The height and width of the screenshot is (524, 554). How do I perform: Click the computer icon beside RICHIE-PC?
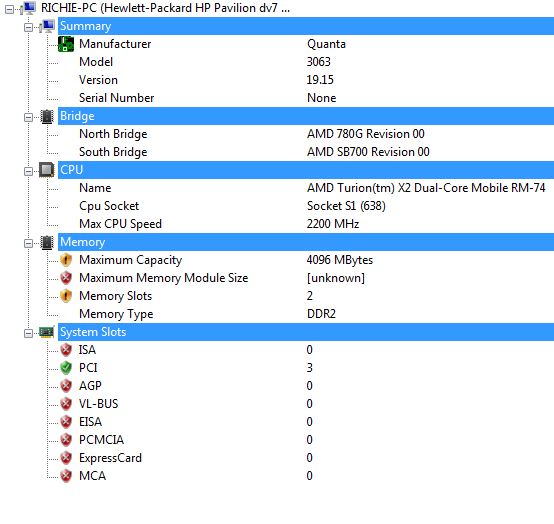(28, 8)
